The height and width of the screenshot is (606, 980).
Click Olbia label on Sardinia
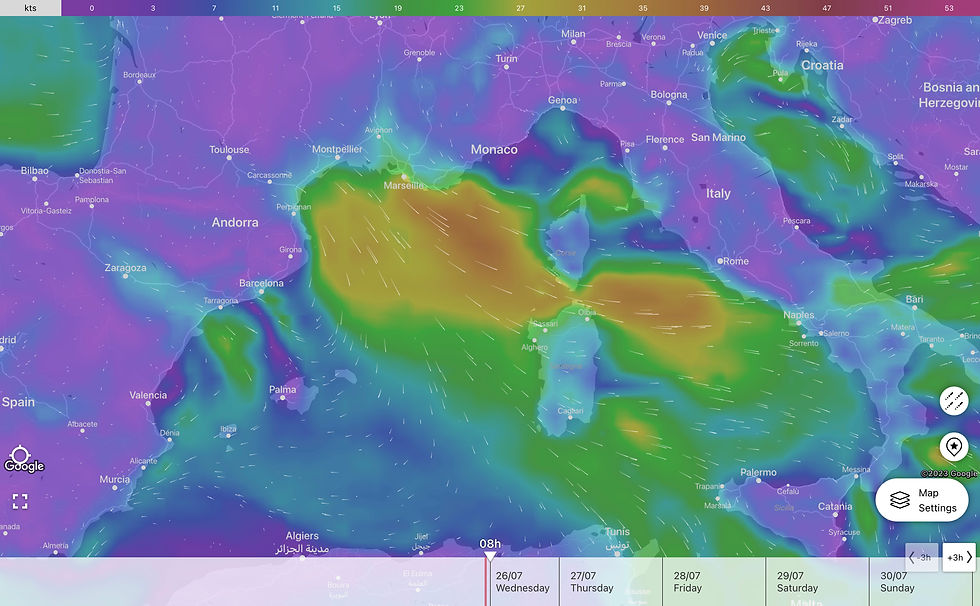[587, 312]
